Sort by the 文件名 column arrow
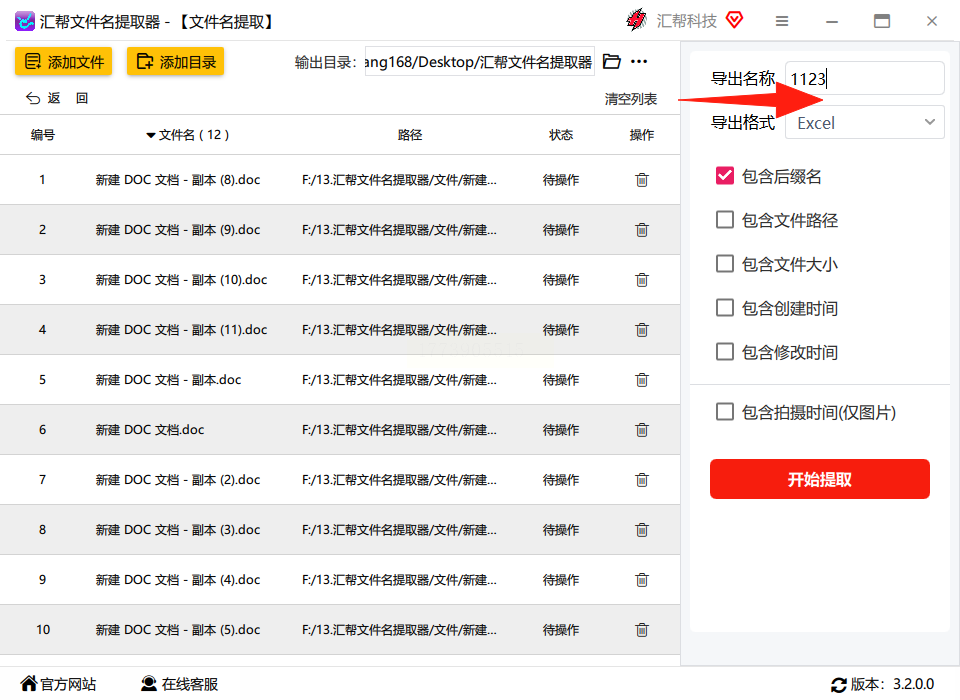Screen dimensions: 960x700 [x=151, y=135]
